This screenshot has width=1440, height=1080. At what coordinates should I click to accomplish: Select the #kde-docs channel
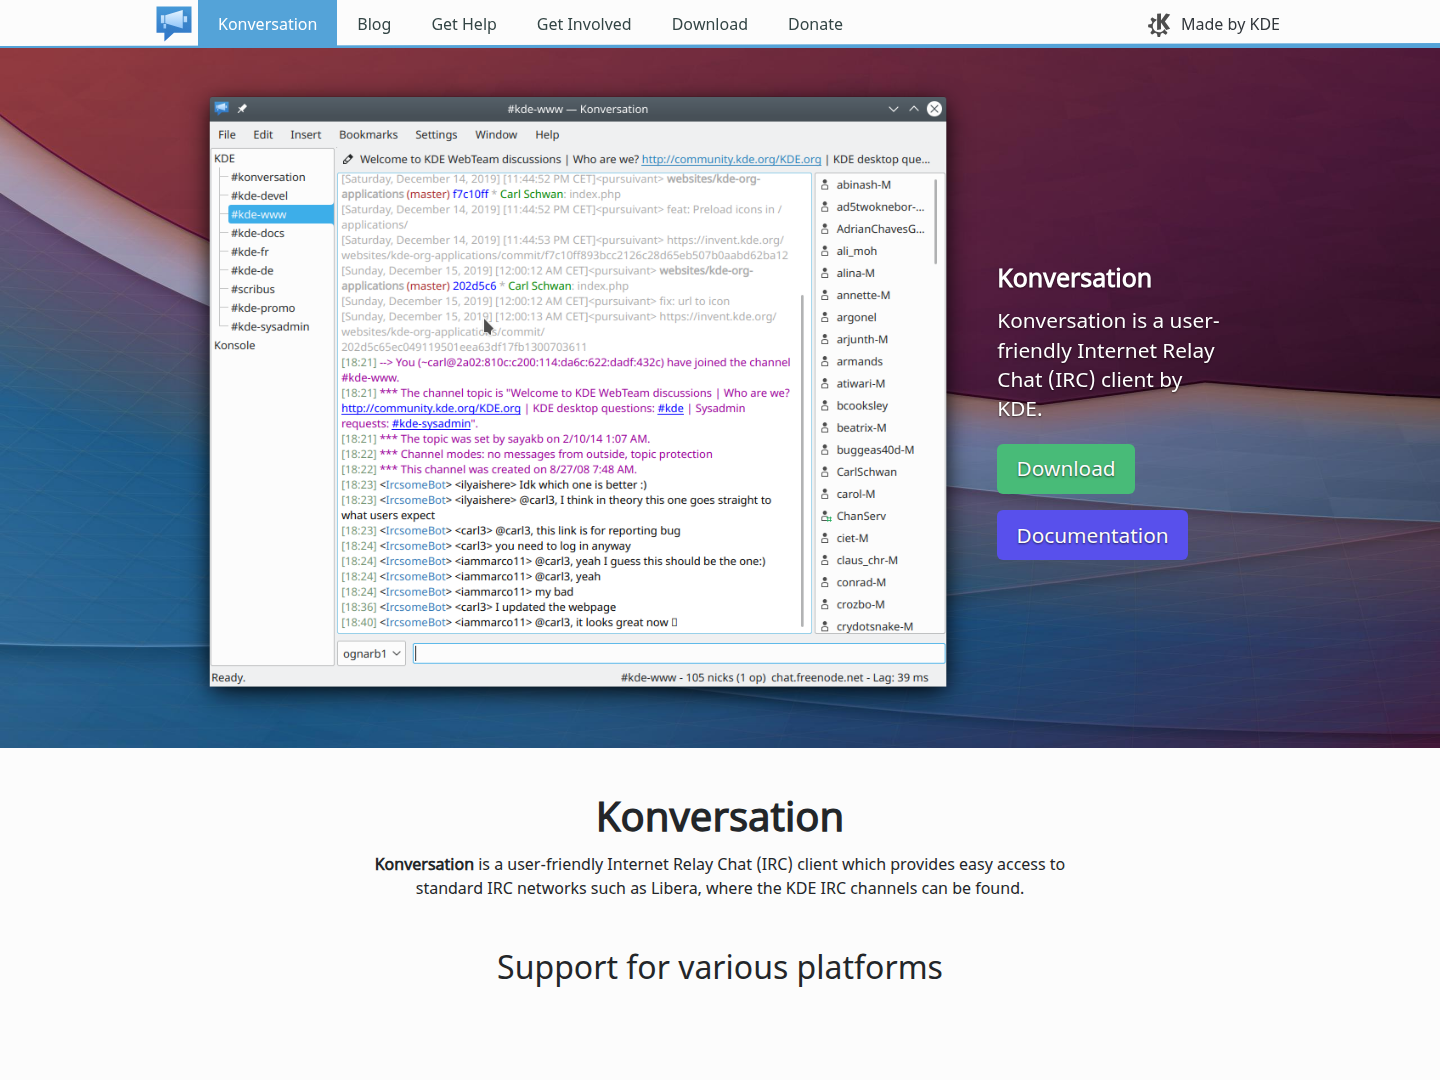pyautogui.click(x=258, y=233)
